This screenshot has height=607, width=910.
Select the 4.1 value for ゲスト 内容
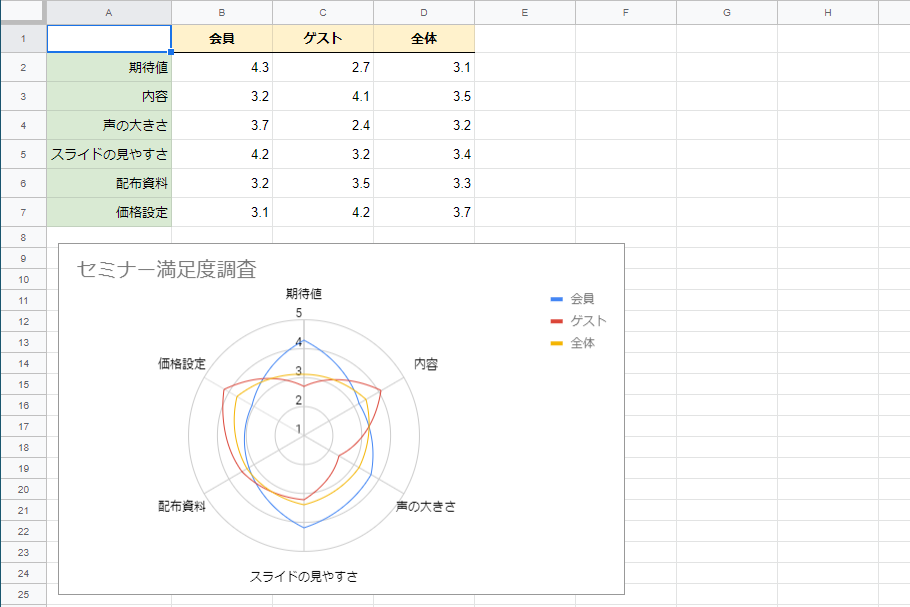click(322, 96)
